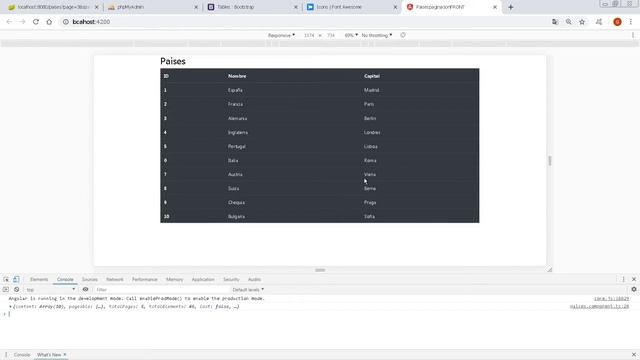640x360 pixels.
Task: Select the What's New drawer tab
Action: (49, 355)
